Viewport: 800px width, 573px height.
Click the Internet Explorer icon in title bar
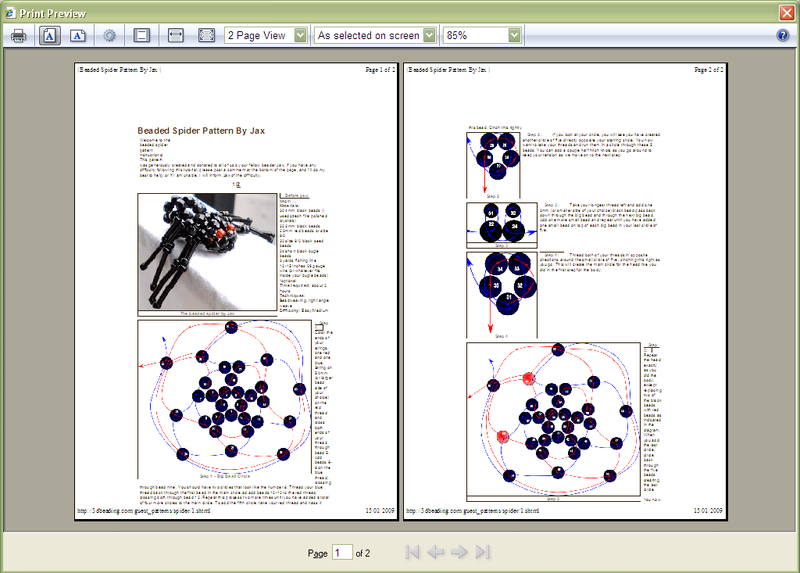10,13
